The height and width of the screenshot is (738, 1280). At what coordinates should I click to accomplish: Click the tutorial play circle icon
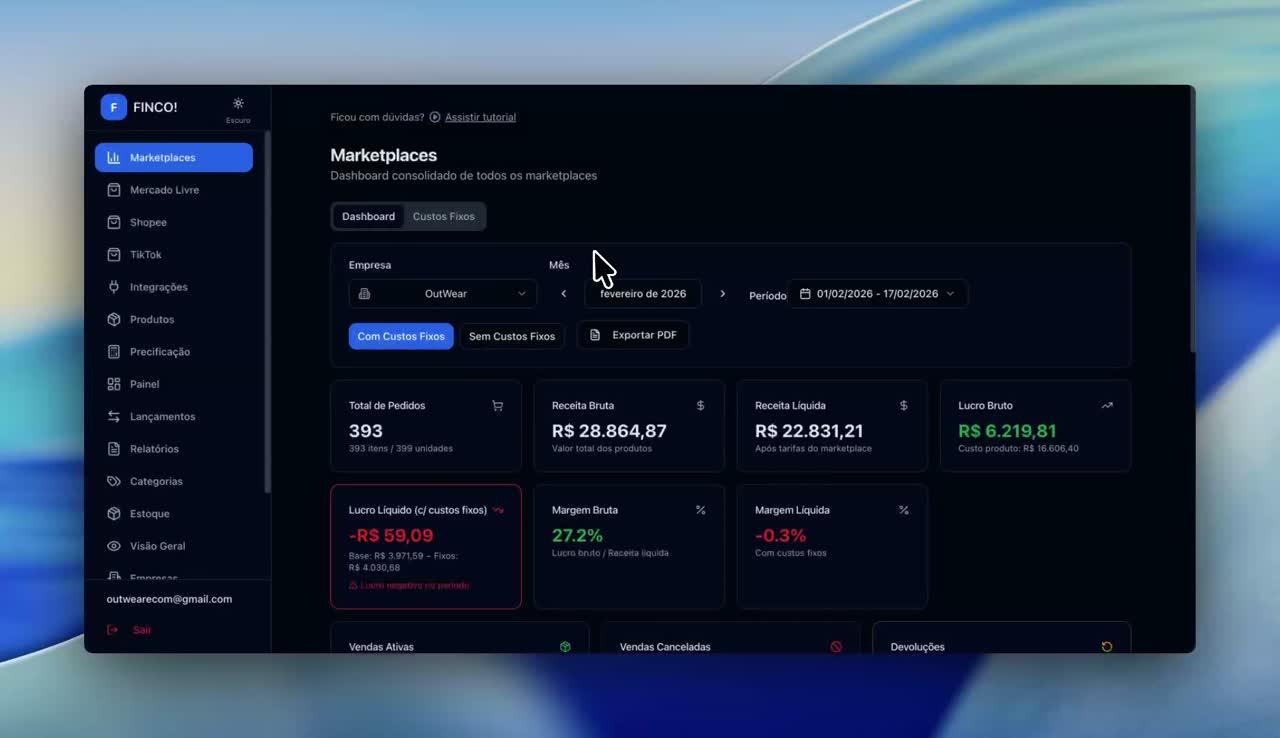point(435,117)
